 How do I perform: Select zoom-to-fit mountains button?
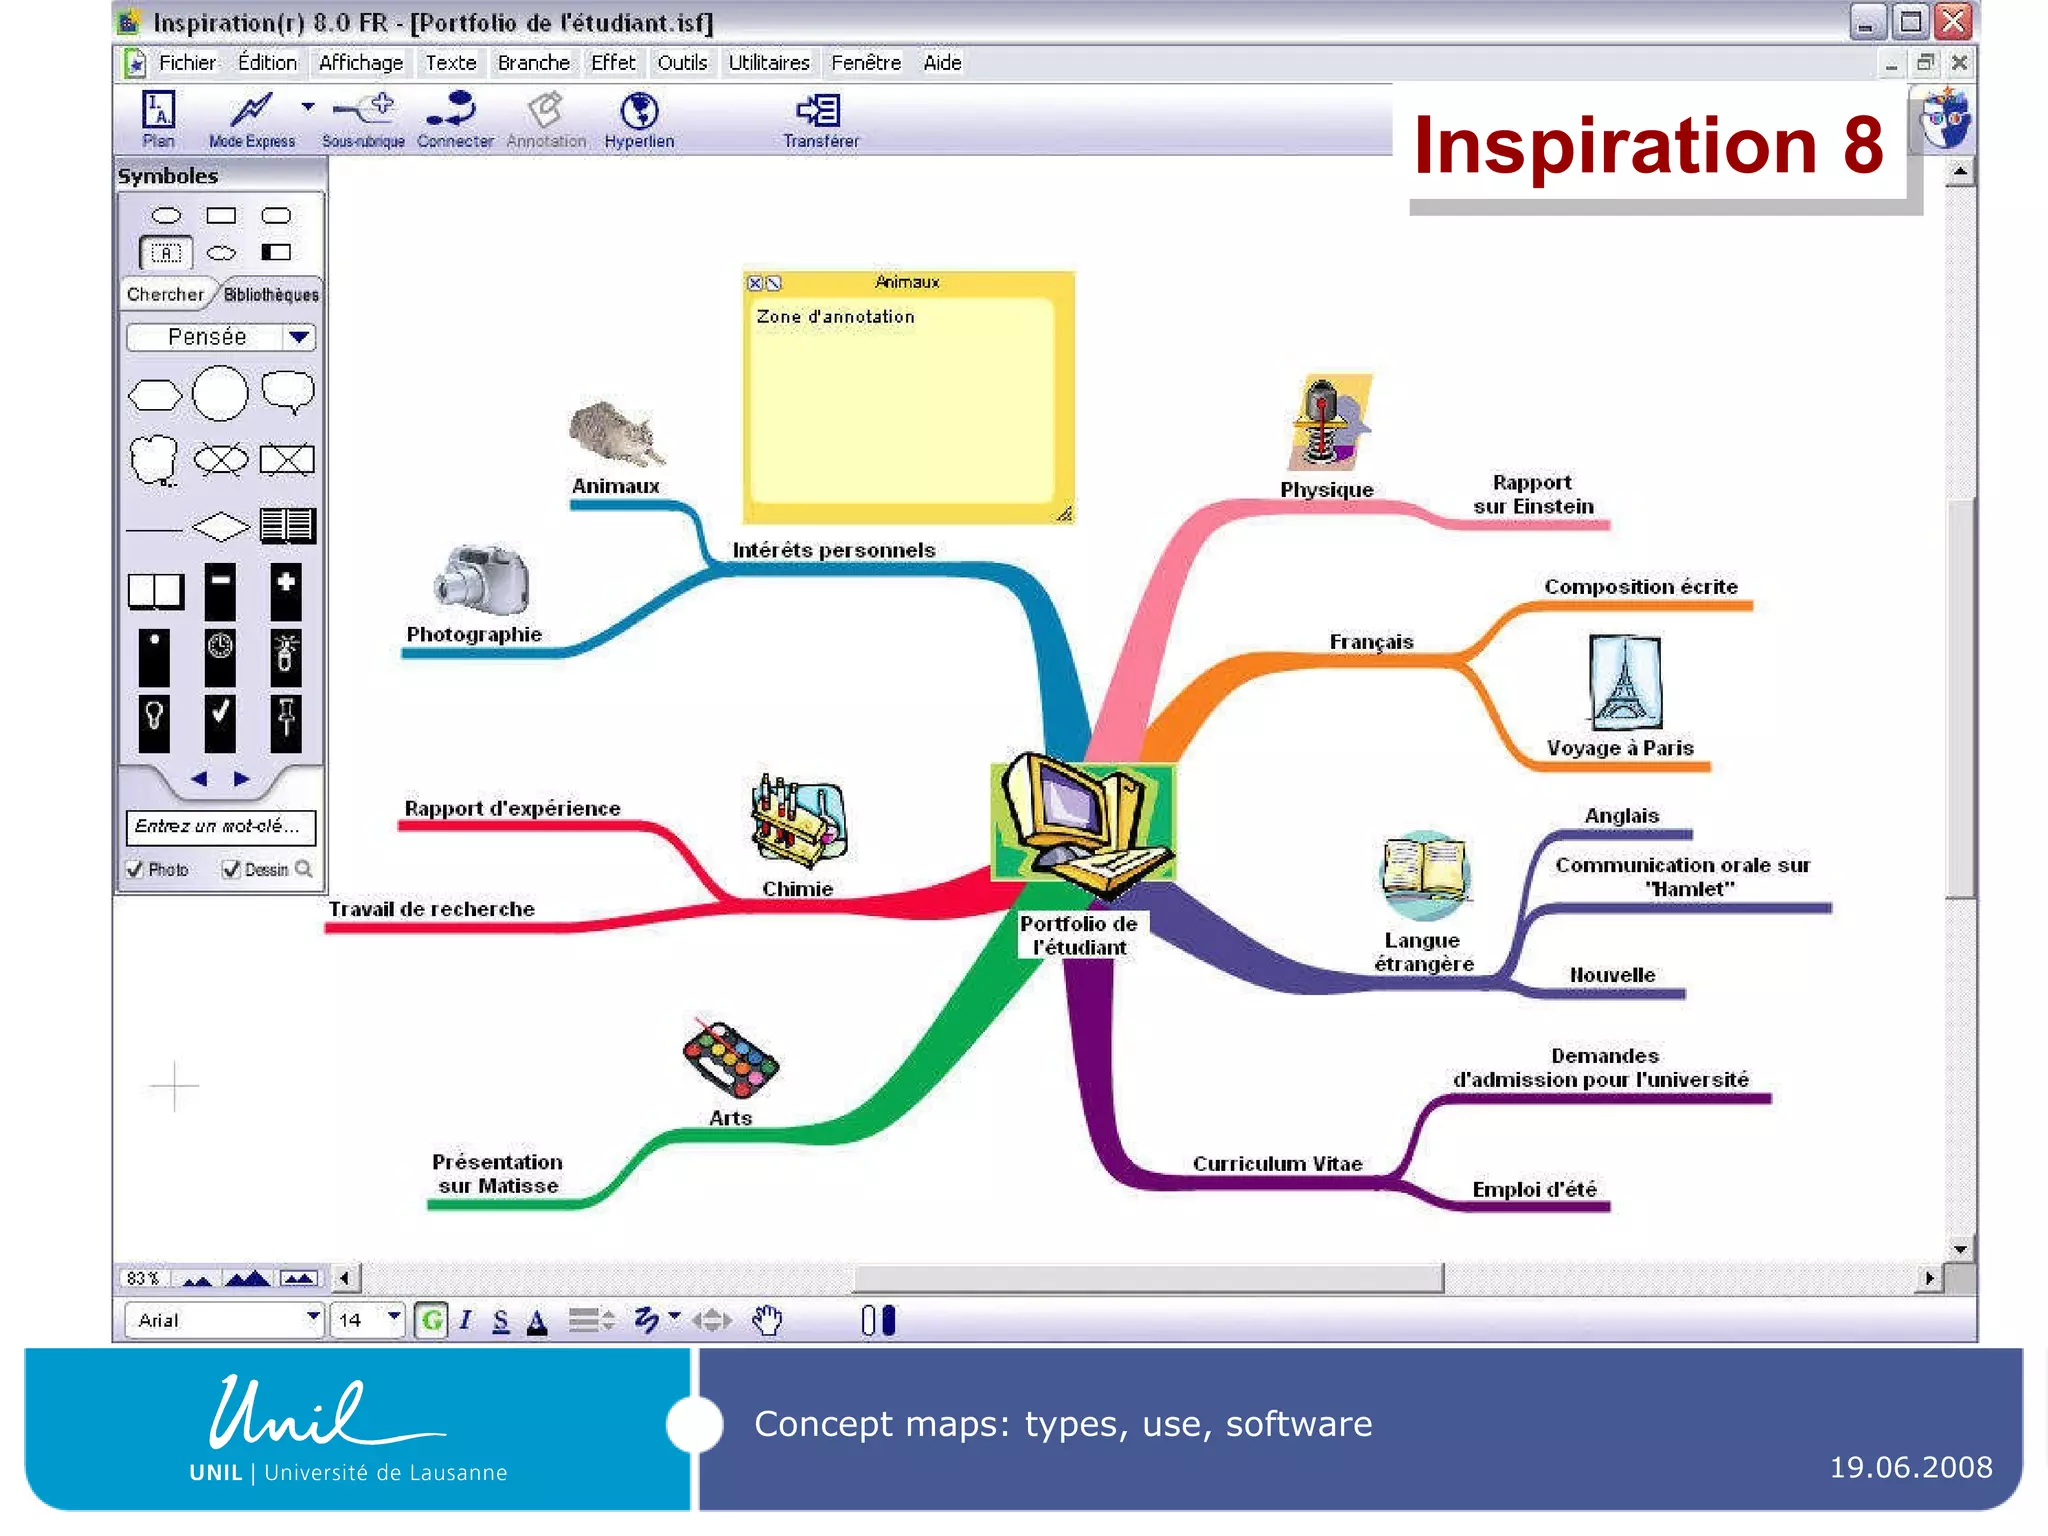click(x=299, y=1278)
